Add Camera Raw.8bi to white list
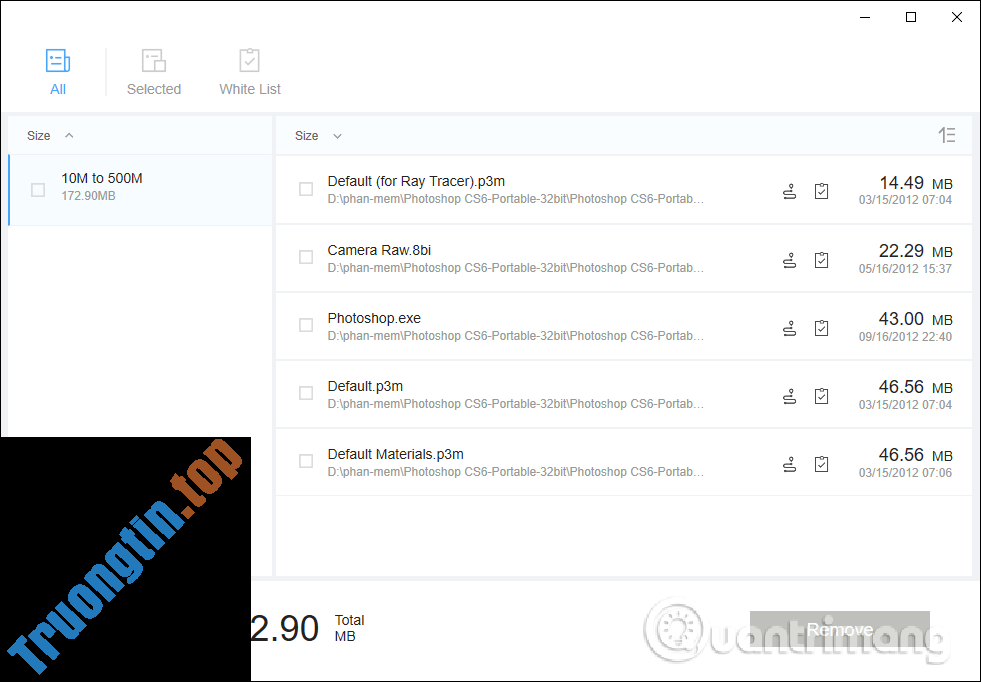 coord(821,260)
